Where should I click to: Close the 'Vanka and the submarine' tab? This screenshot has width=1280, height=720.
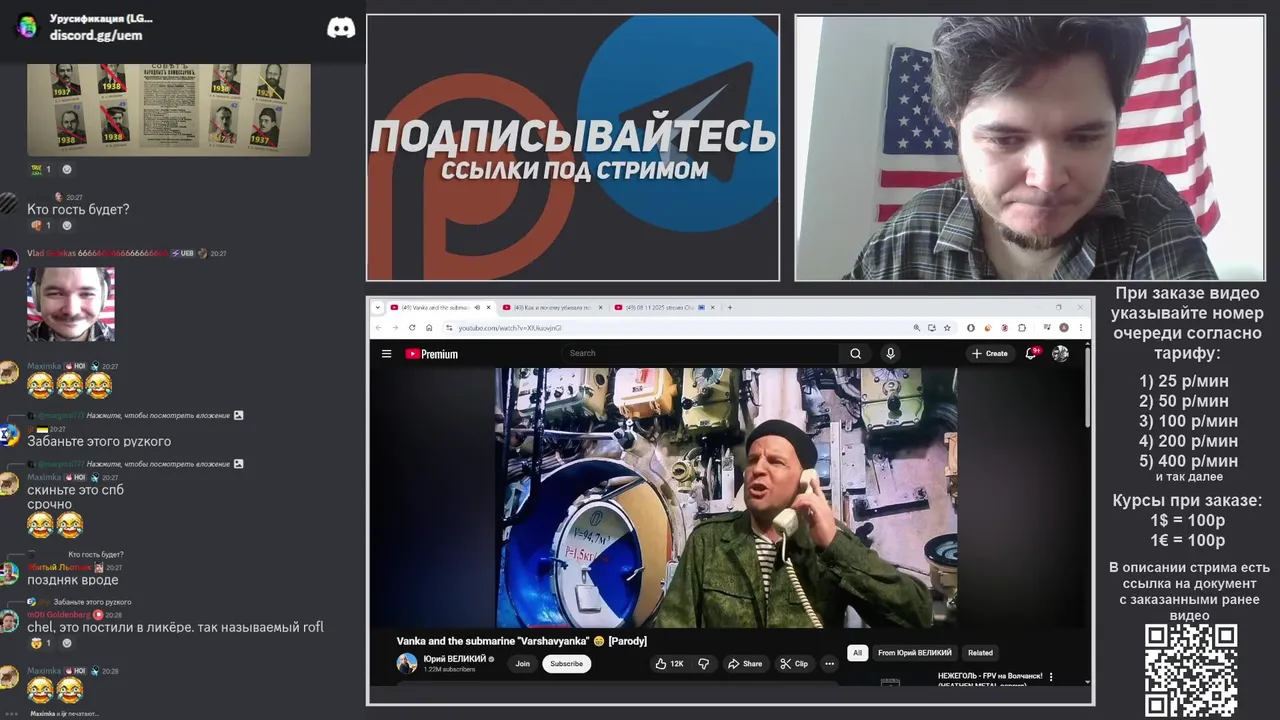coord(489,308)
